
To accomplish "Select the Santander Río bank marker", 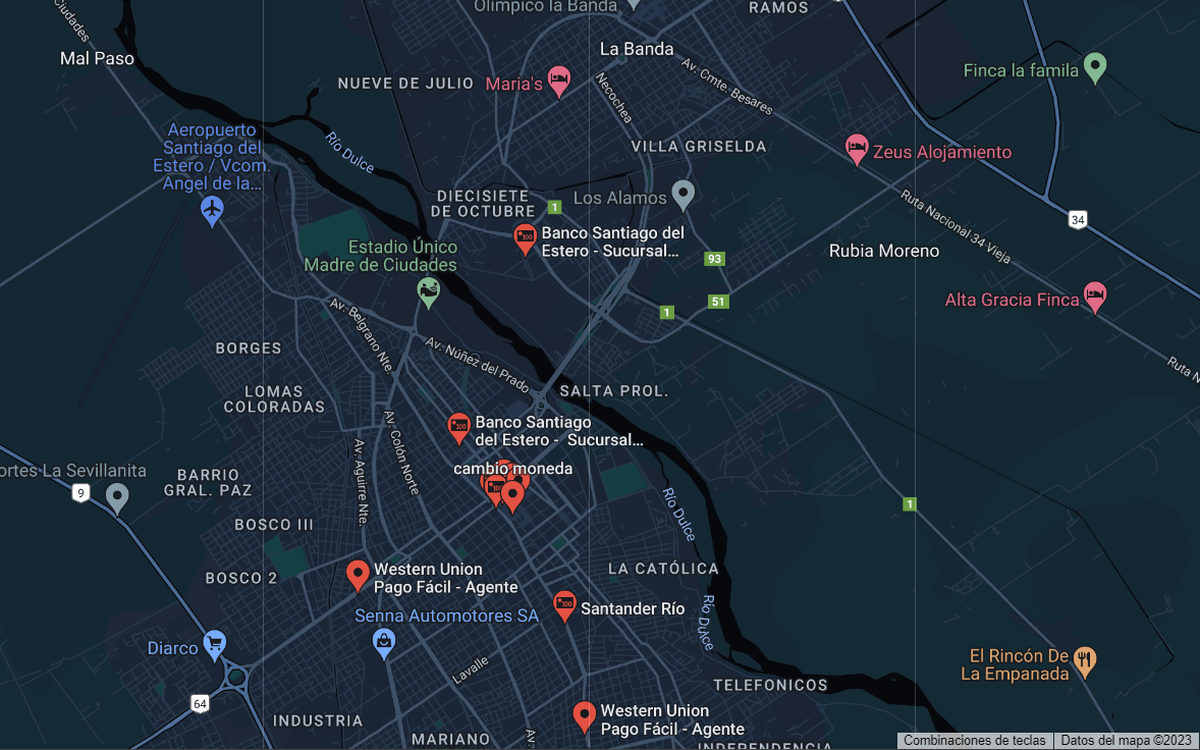I will pos(565,606).
